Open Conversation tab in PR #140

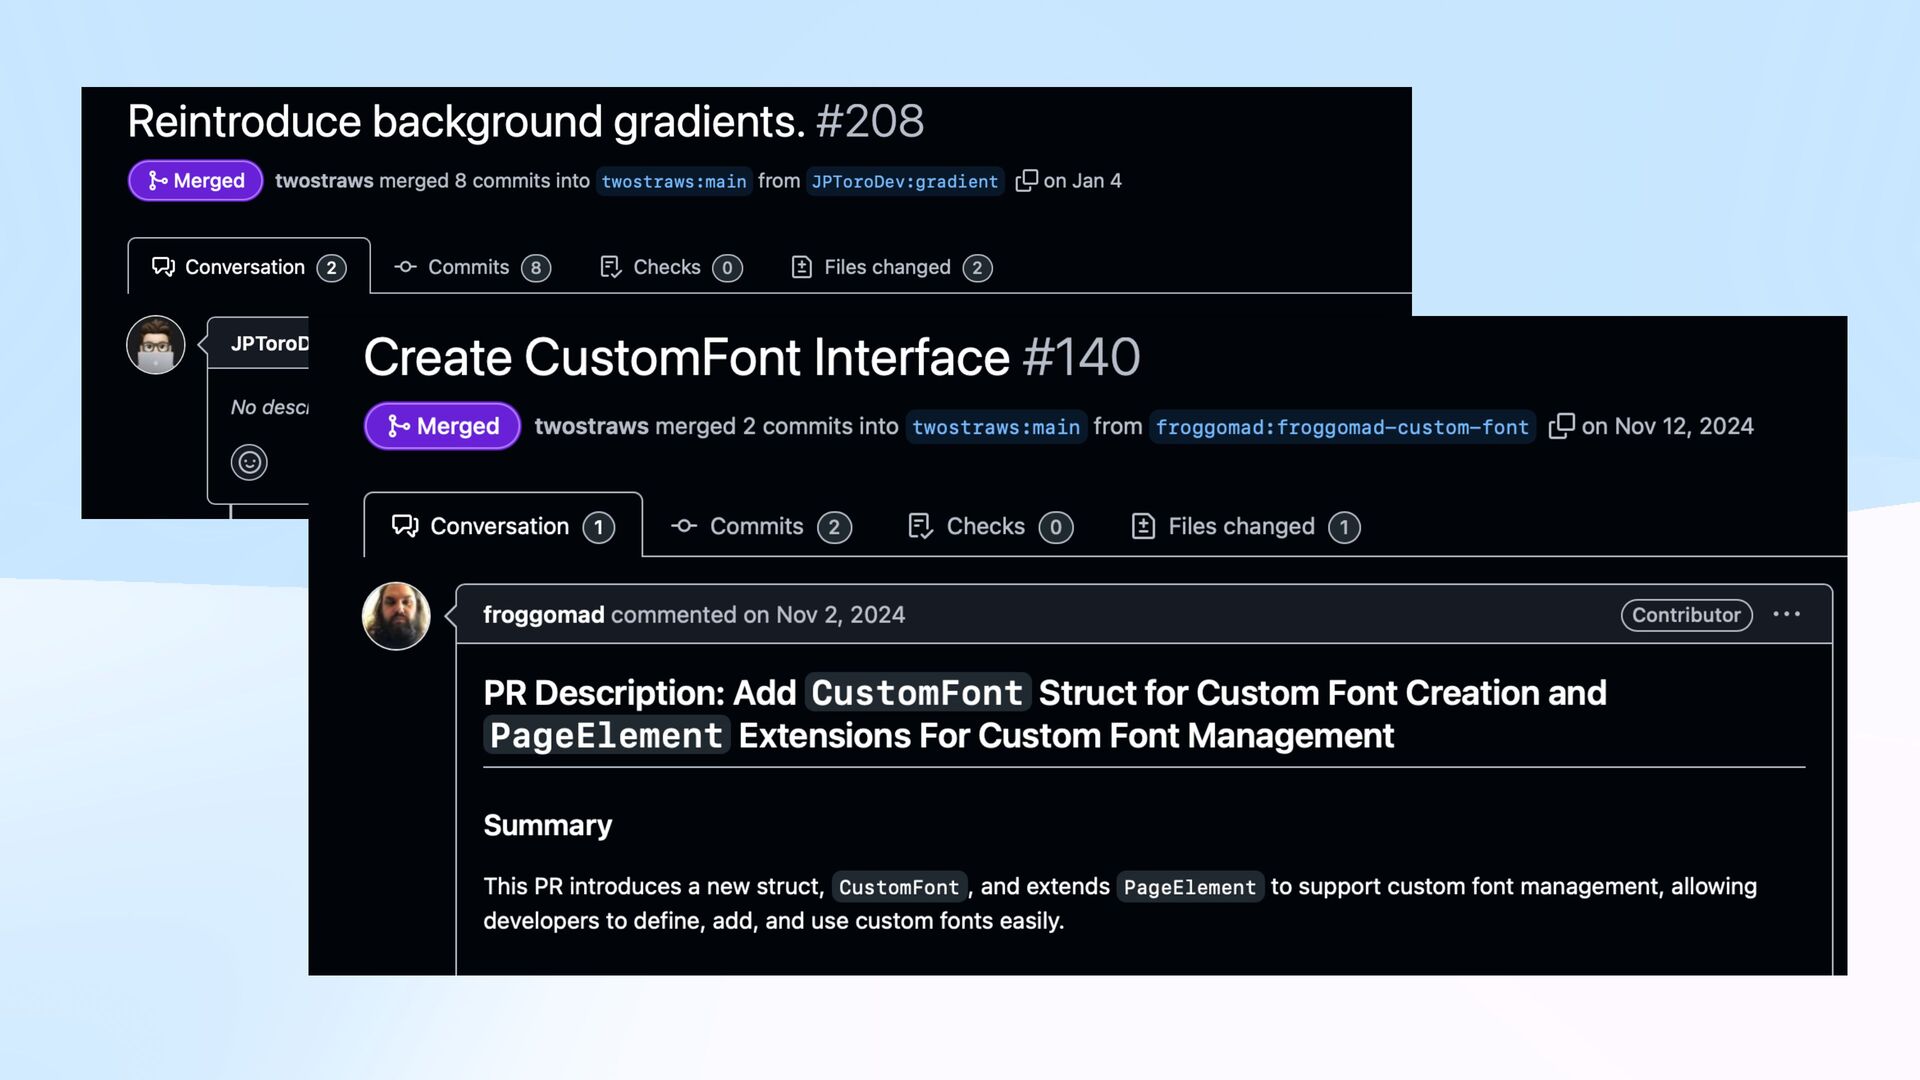coord(502,526)
